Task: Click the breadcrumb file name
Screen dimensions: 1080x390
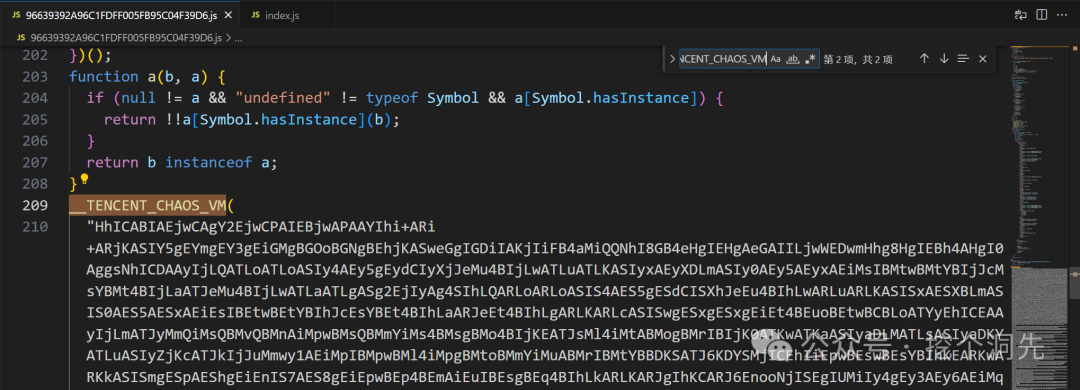Action: (x=121, y=38)
